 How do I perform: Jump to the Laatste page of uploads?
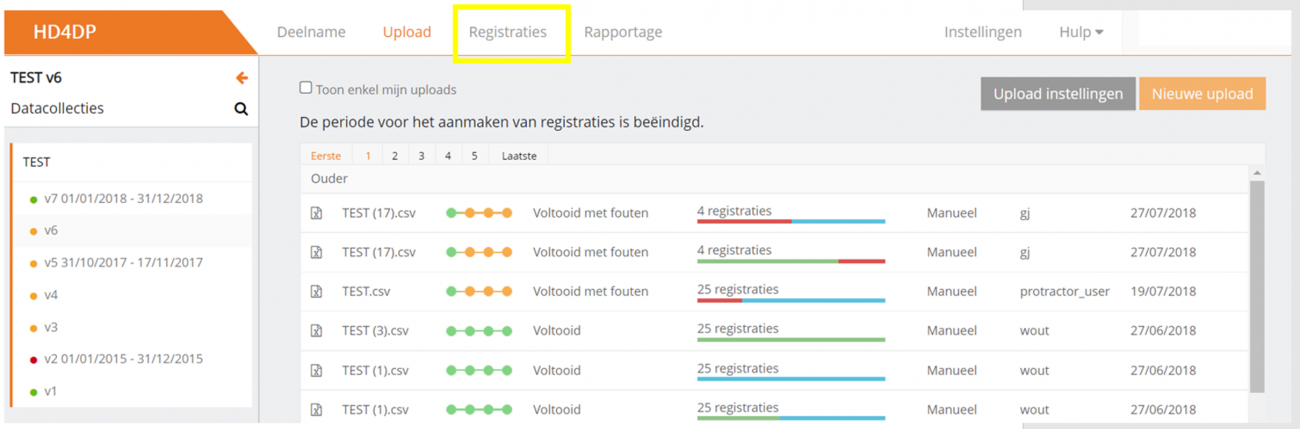pyautogui.click(x=519, y=156)
